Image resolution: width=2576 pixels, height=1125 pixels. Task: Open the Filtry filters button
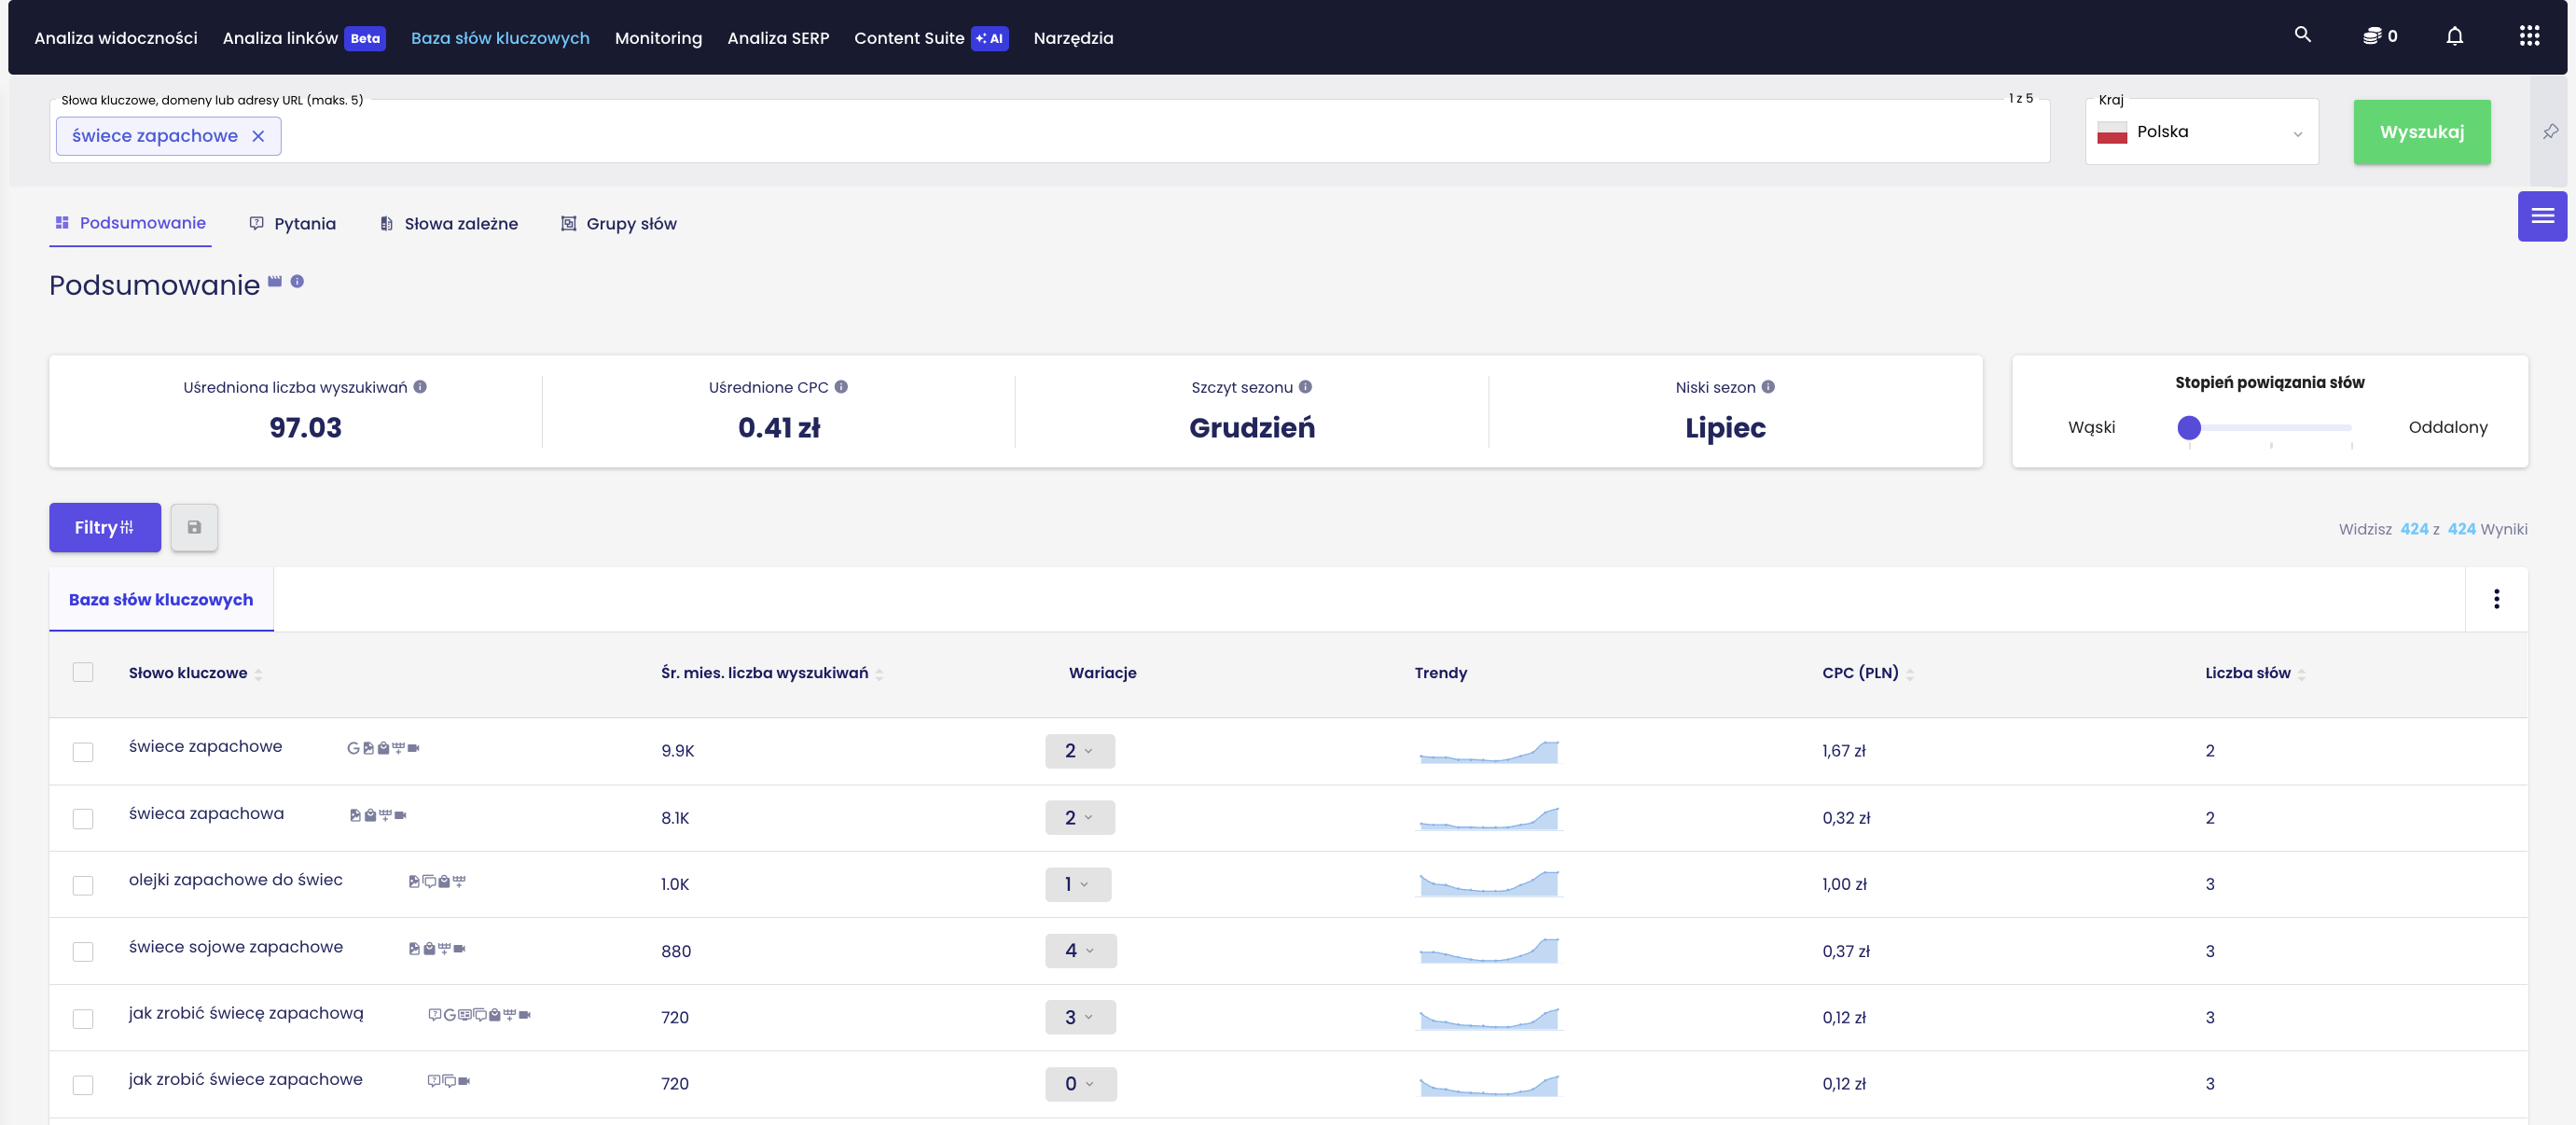coord(105,527)
